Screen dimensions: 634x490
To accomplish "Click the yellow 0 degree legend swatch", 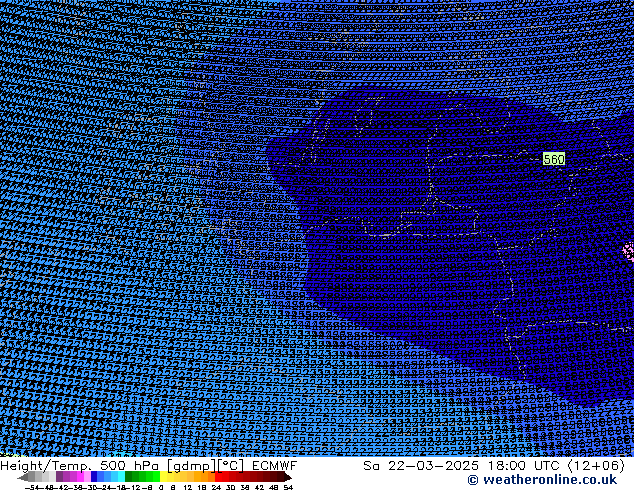I will (x=163, y=477).
